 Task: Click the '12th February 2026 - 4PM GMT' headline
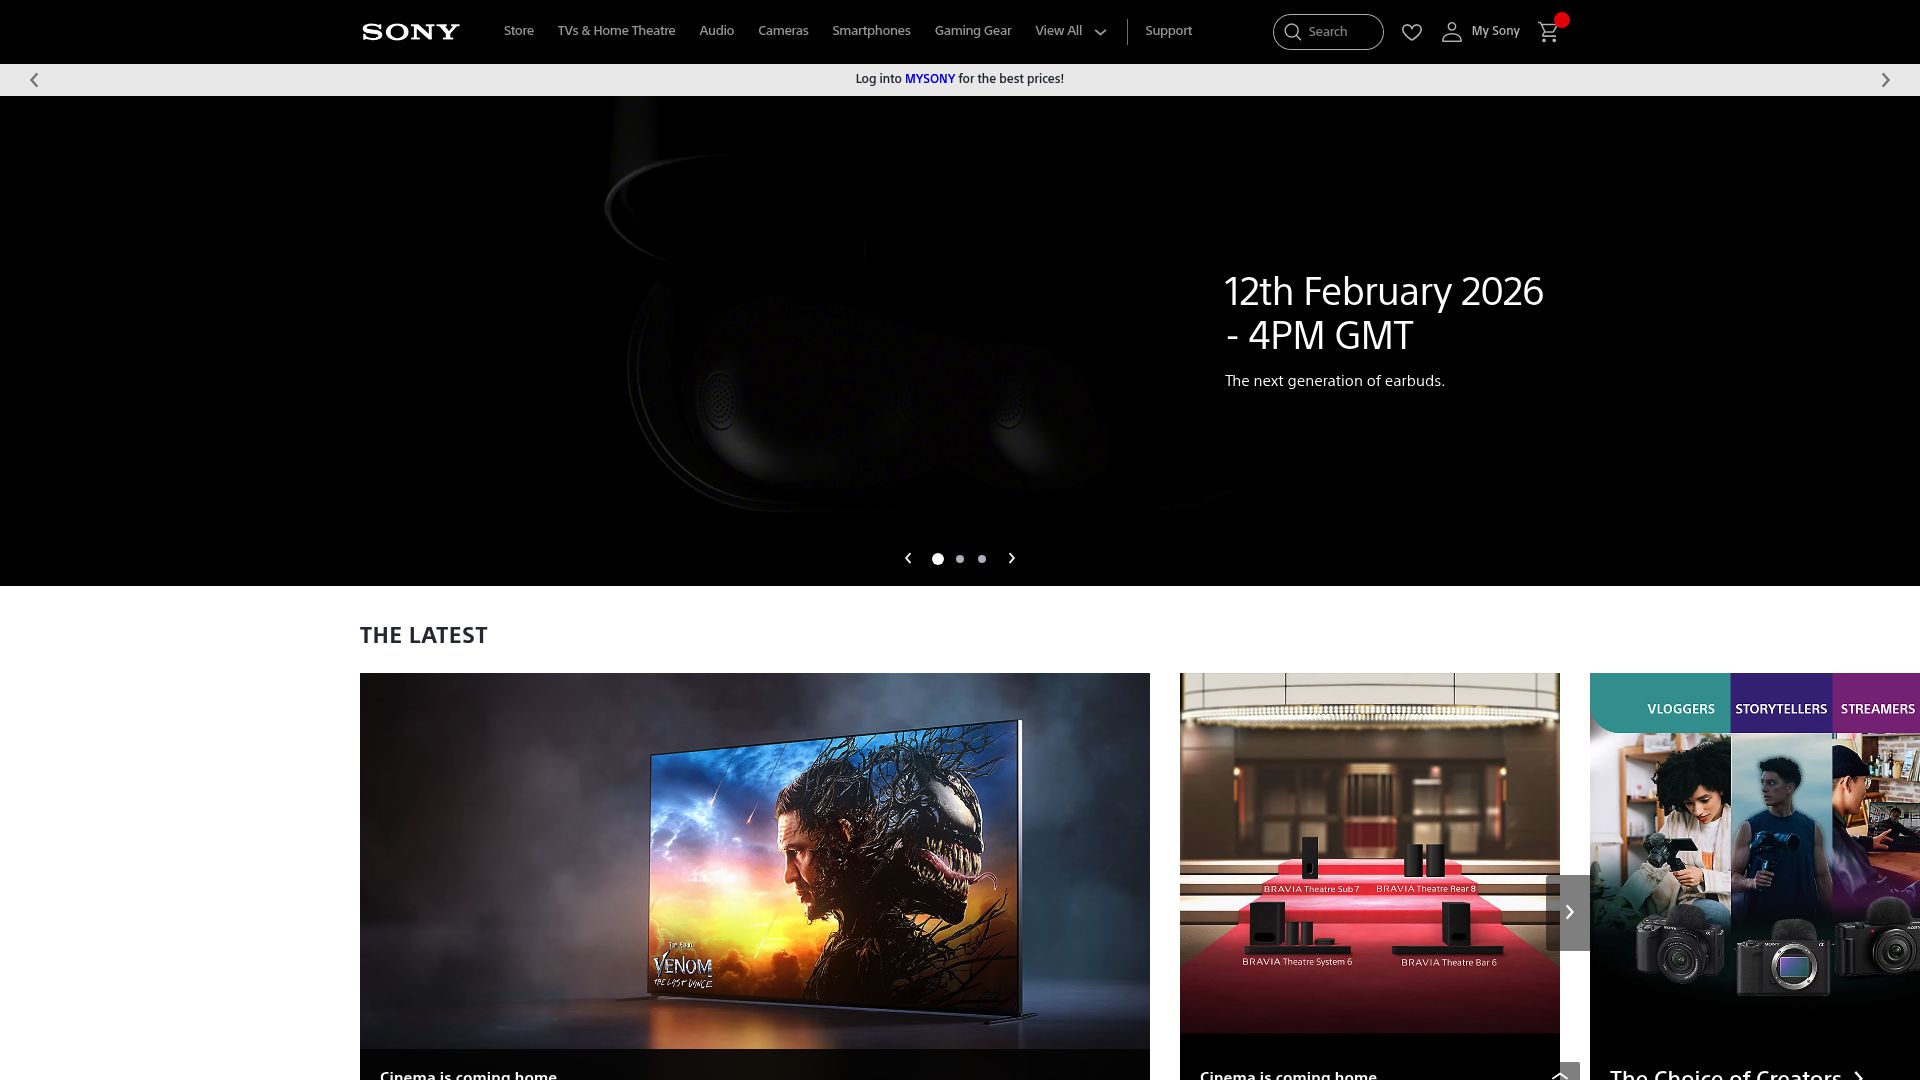pos(1384,314)
